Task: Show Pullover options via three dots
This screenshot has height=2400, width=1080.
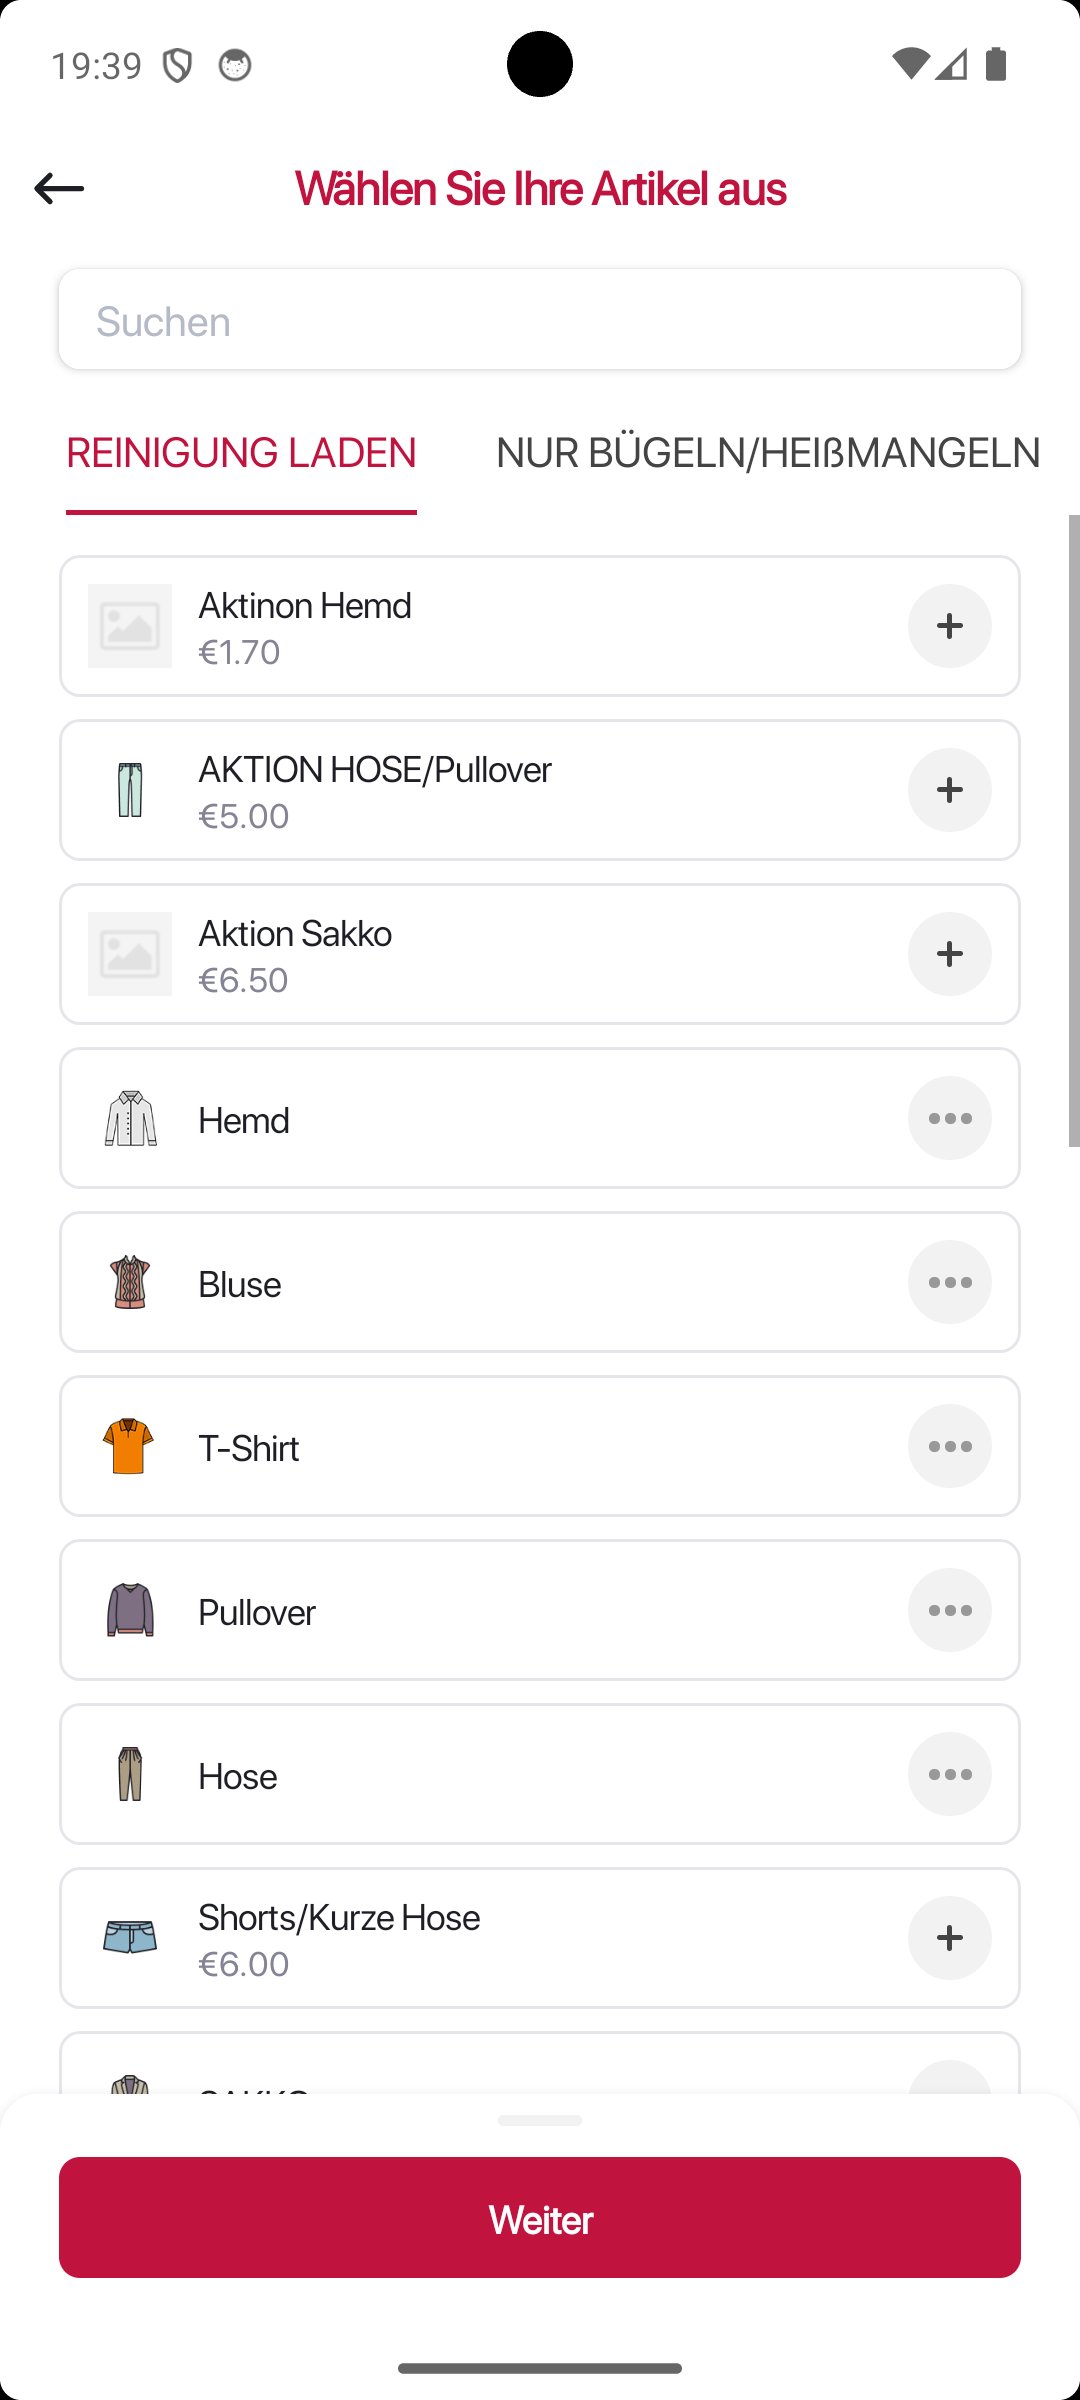Action: pos(949,1610)
